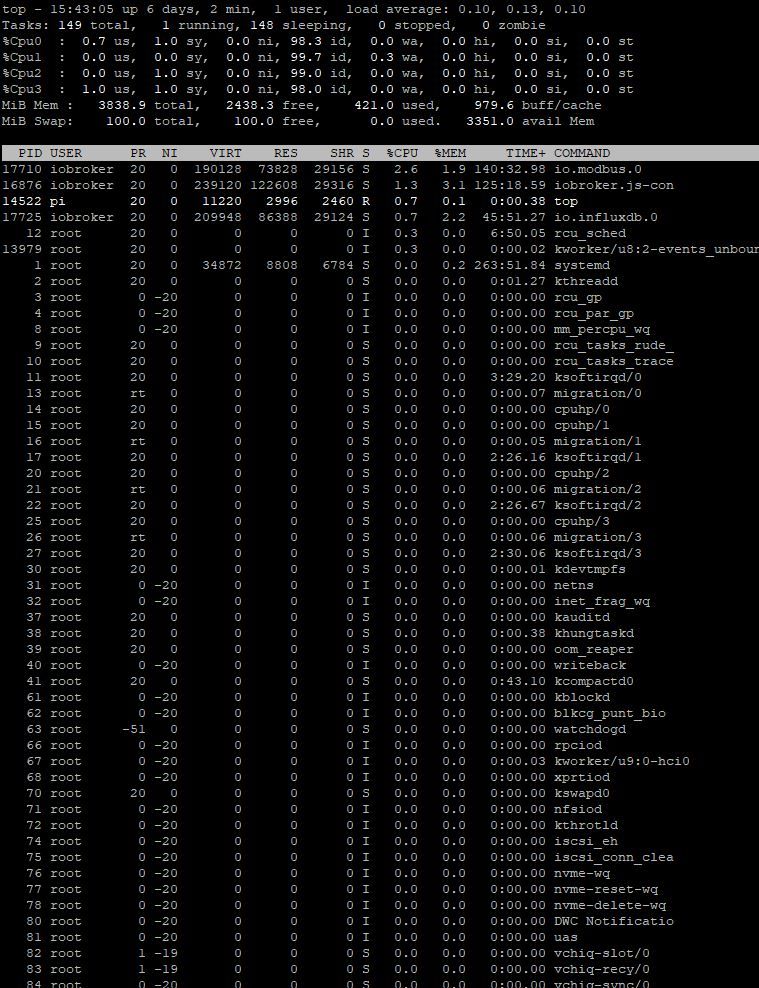Click PID 16876 in the table
This screenshot has height=988, width=759.
click(x=22, y=185)
